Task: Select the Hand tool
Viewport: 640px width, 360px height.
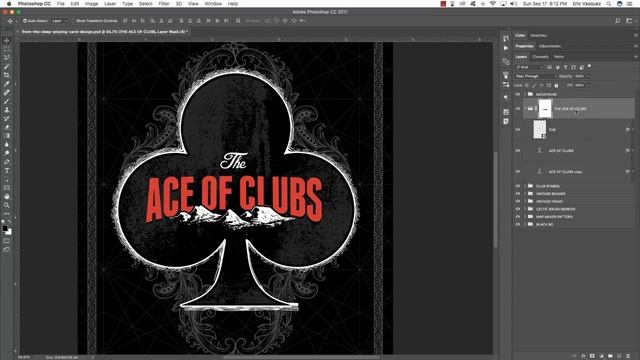Action: pyautogui.click(x=7, y=196)
